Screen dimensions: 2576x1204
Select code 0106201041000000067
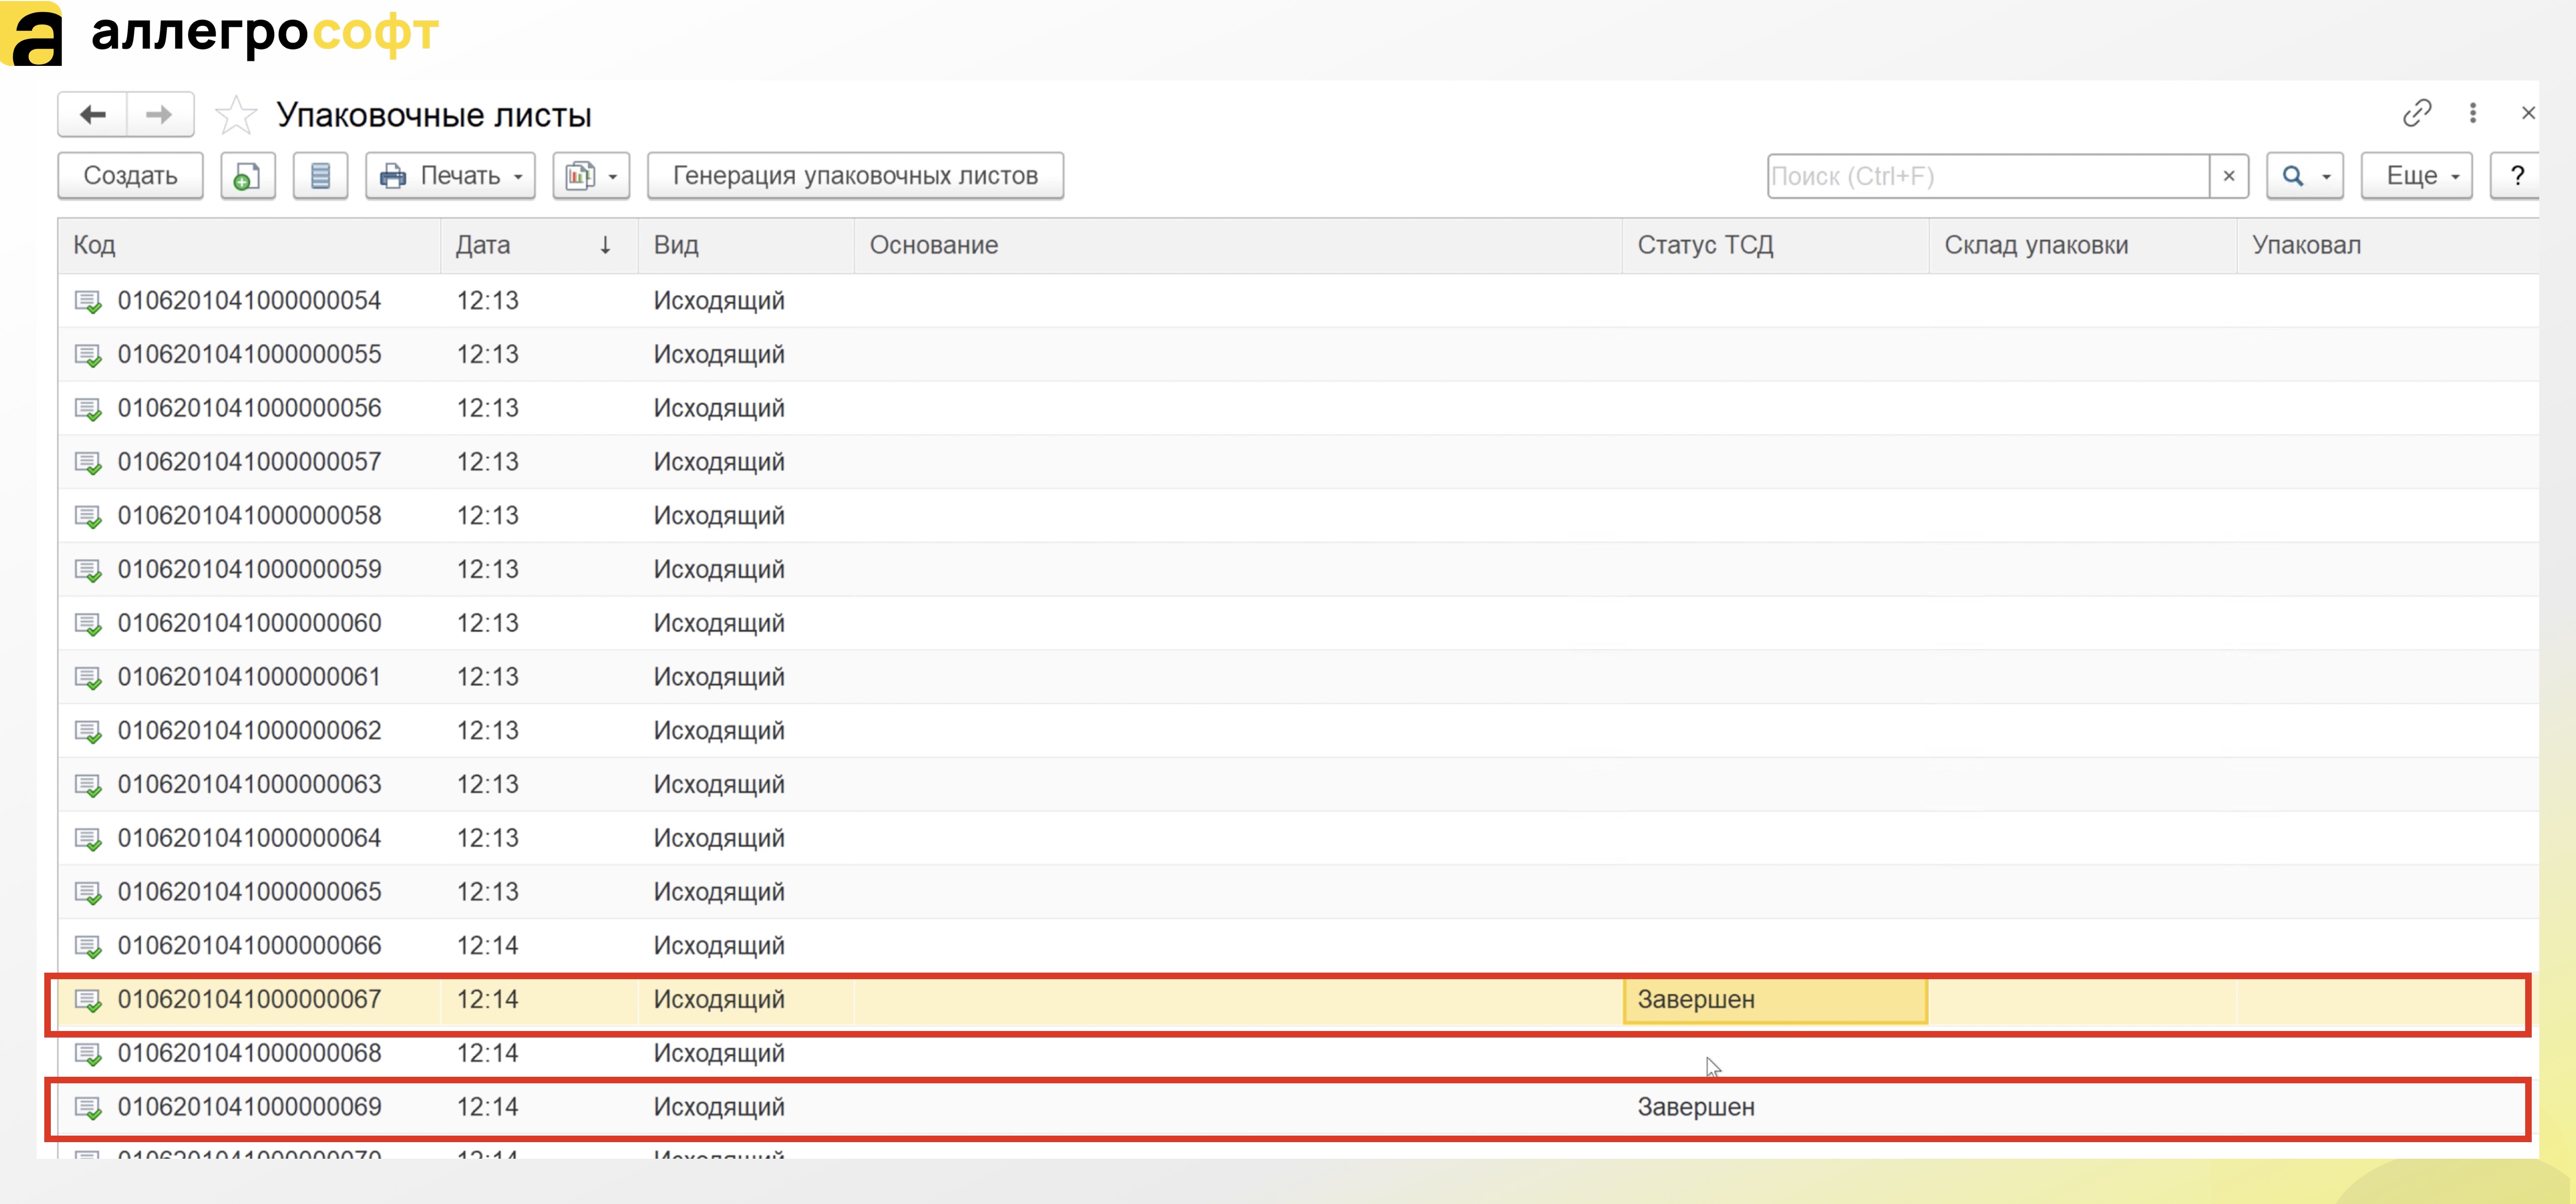tap(250, 1000)
